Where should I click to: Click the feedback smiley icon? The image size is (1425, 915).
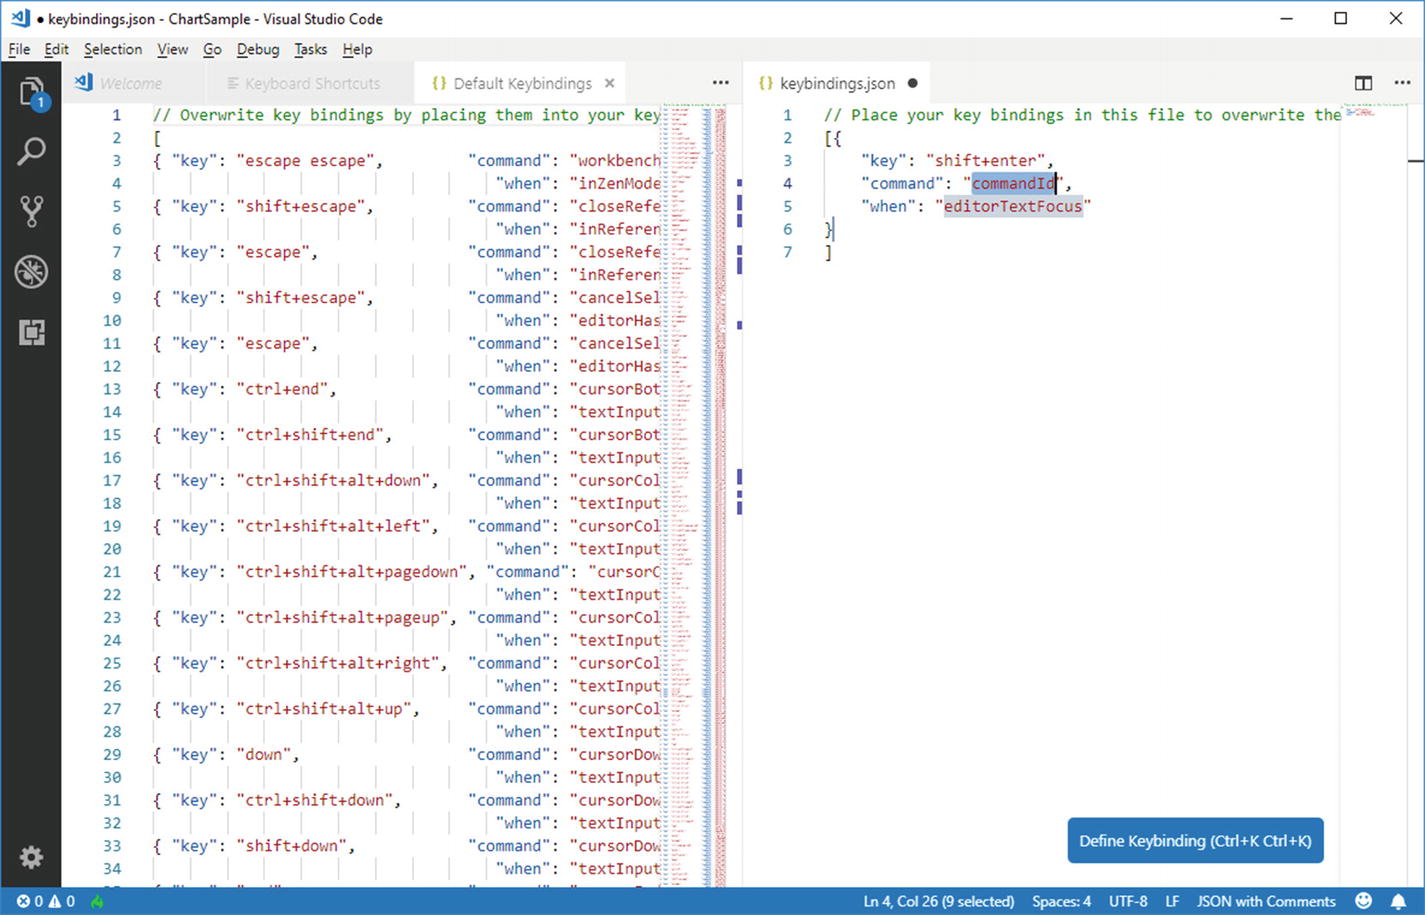tap(1363, 901)
